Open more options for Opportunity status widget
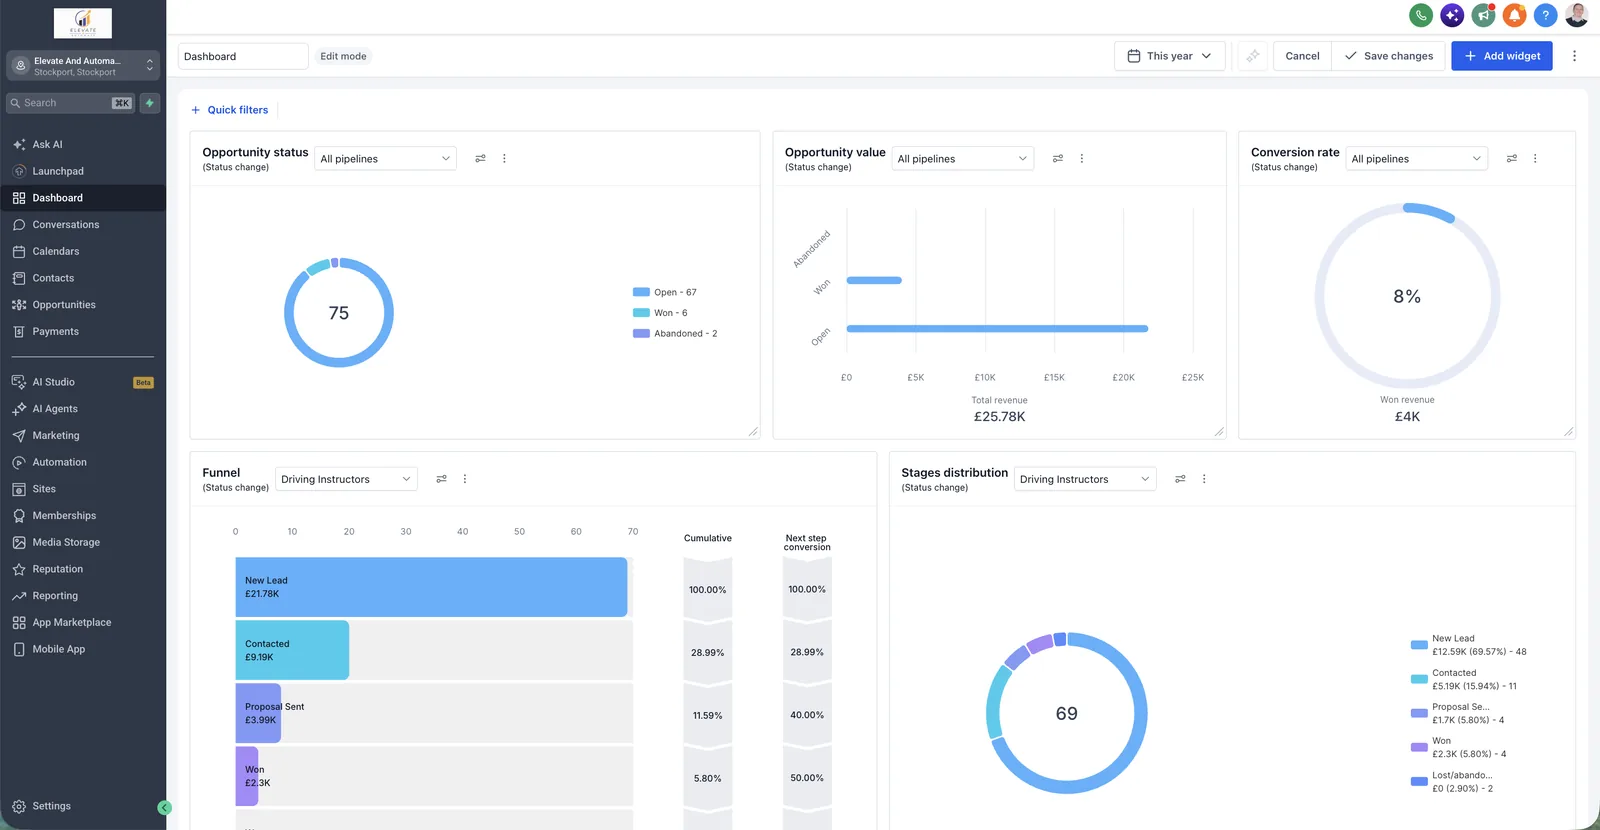Screen dimensions: 1600x830 coord(504,159)
